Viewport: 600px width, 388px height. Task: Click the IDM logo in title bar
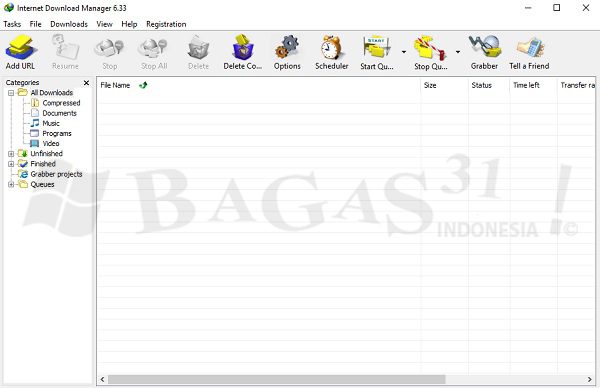tap(8, 8)
